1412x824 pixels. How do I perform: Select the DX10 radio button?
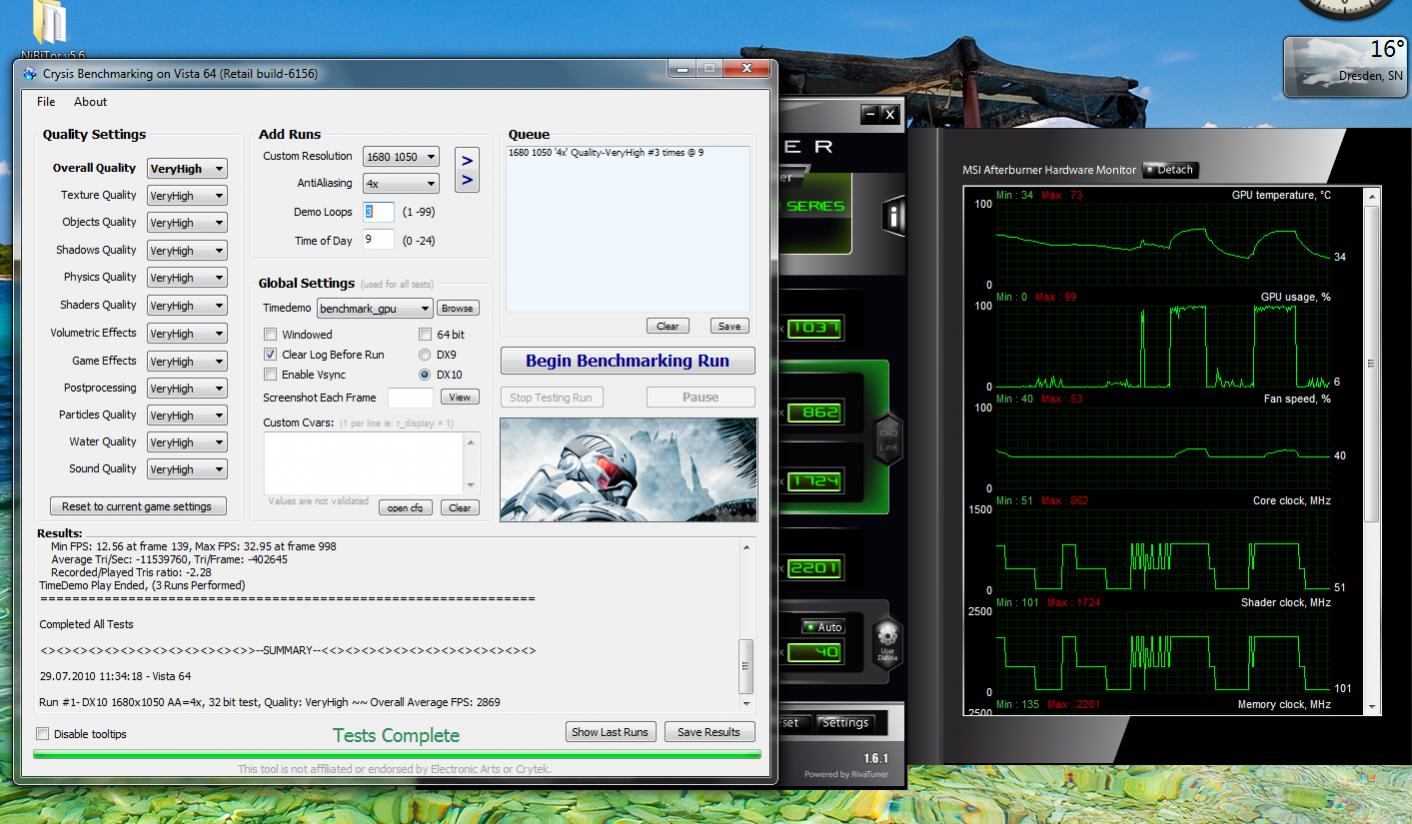[425, 374]
